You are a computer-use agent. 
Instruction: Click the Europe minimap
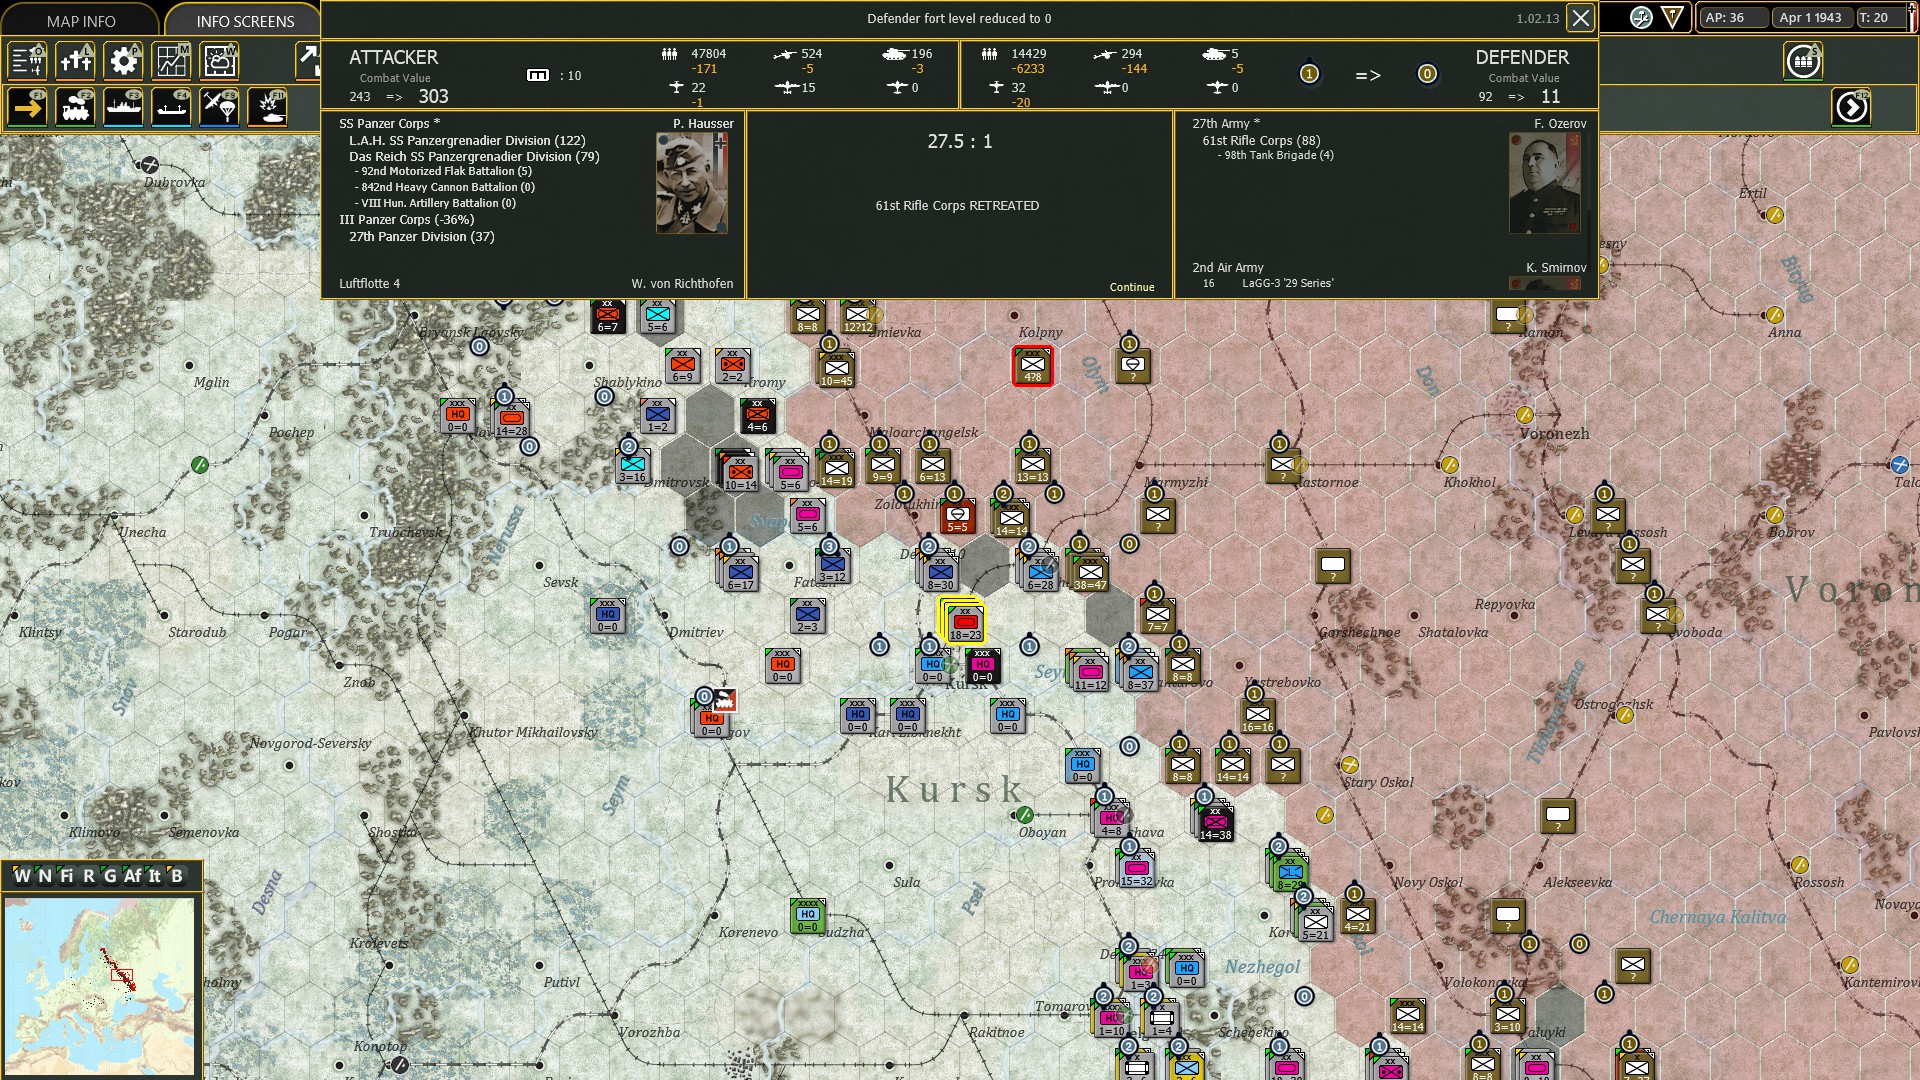click(x=99, y=985)
